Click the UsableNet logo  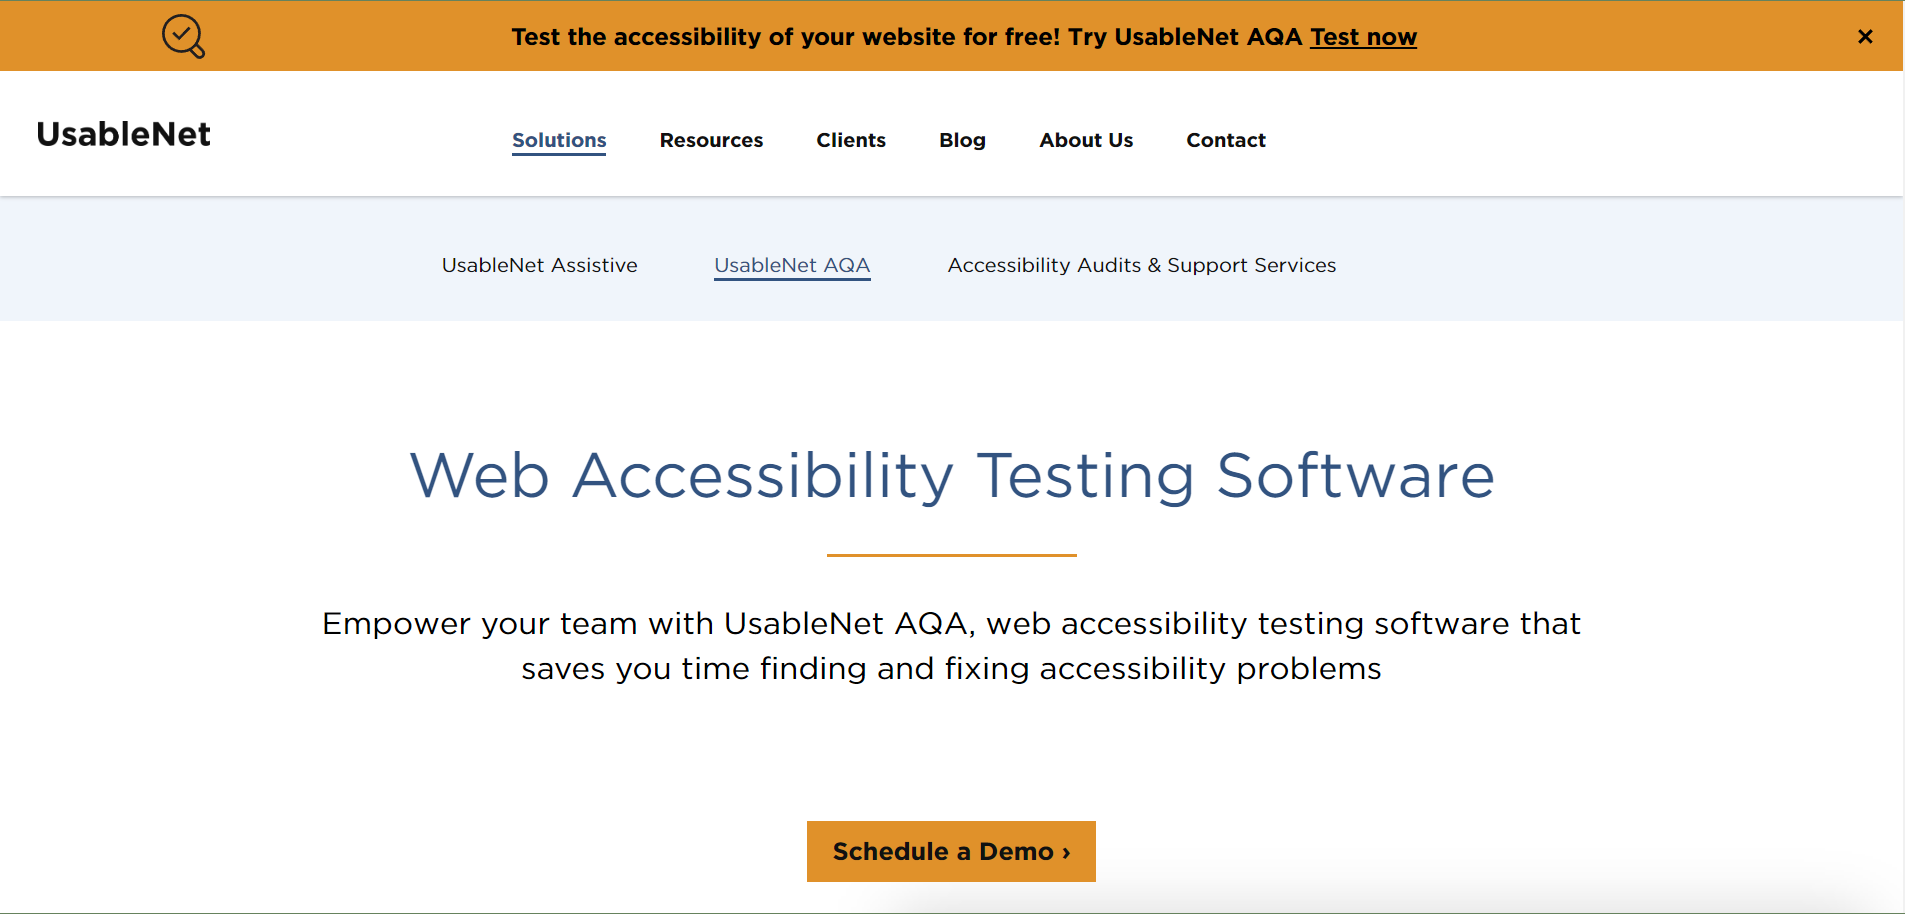pos(122,134)
